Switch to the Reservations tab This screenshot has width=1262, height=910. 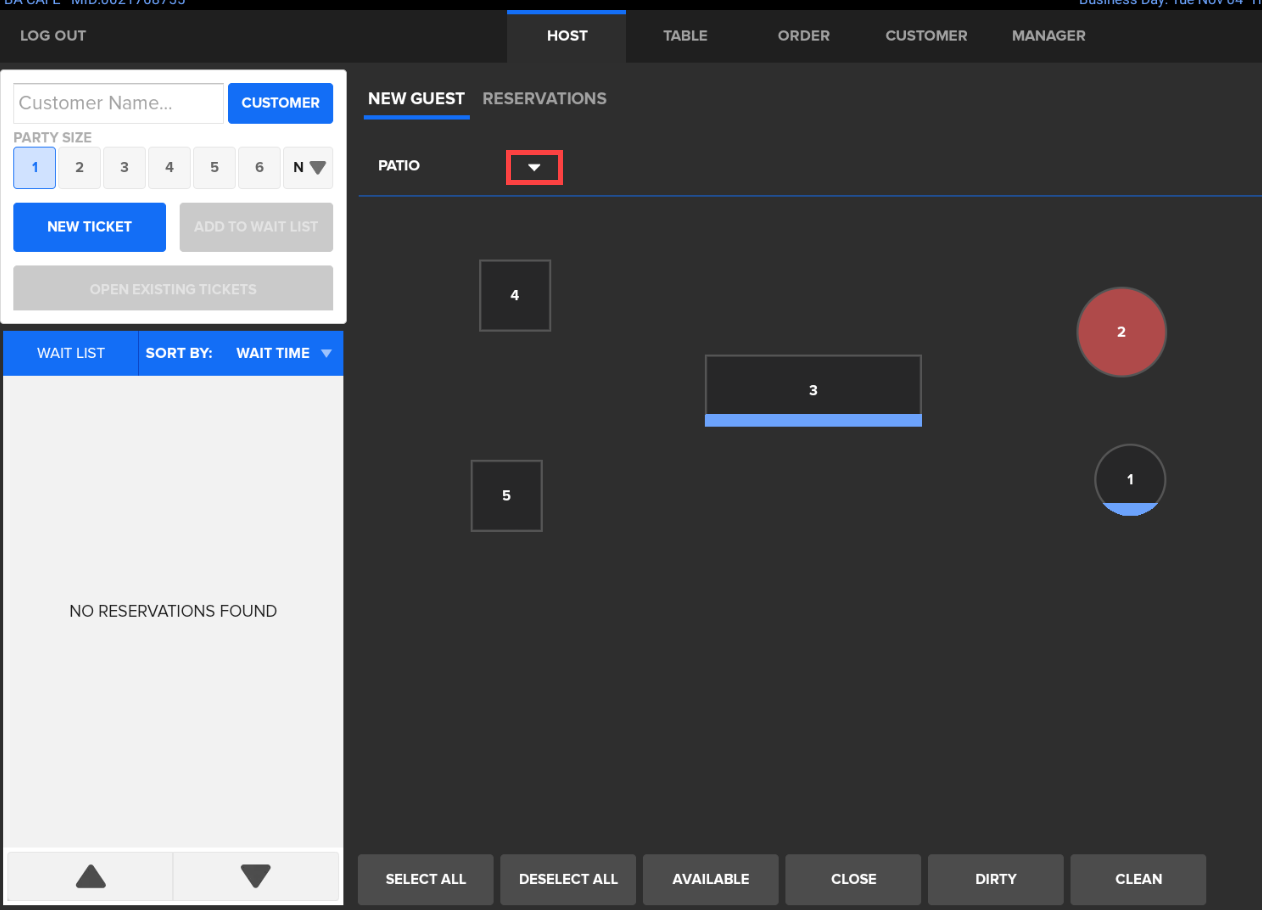(x=544, y=98)
